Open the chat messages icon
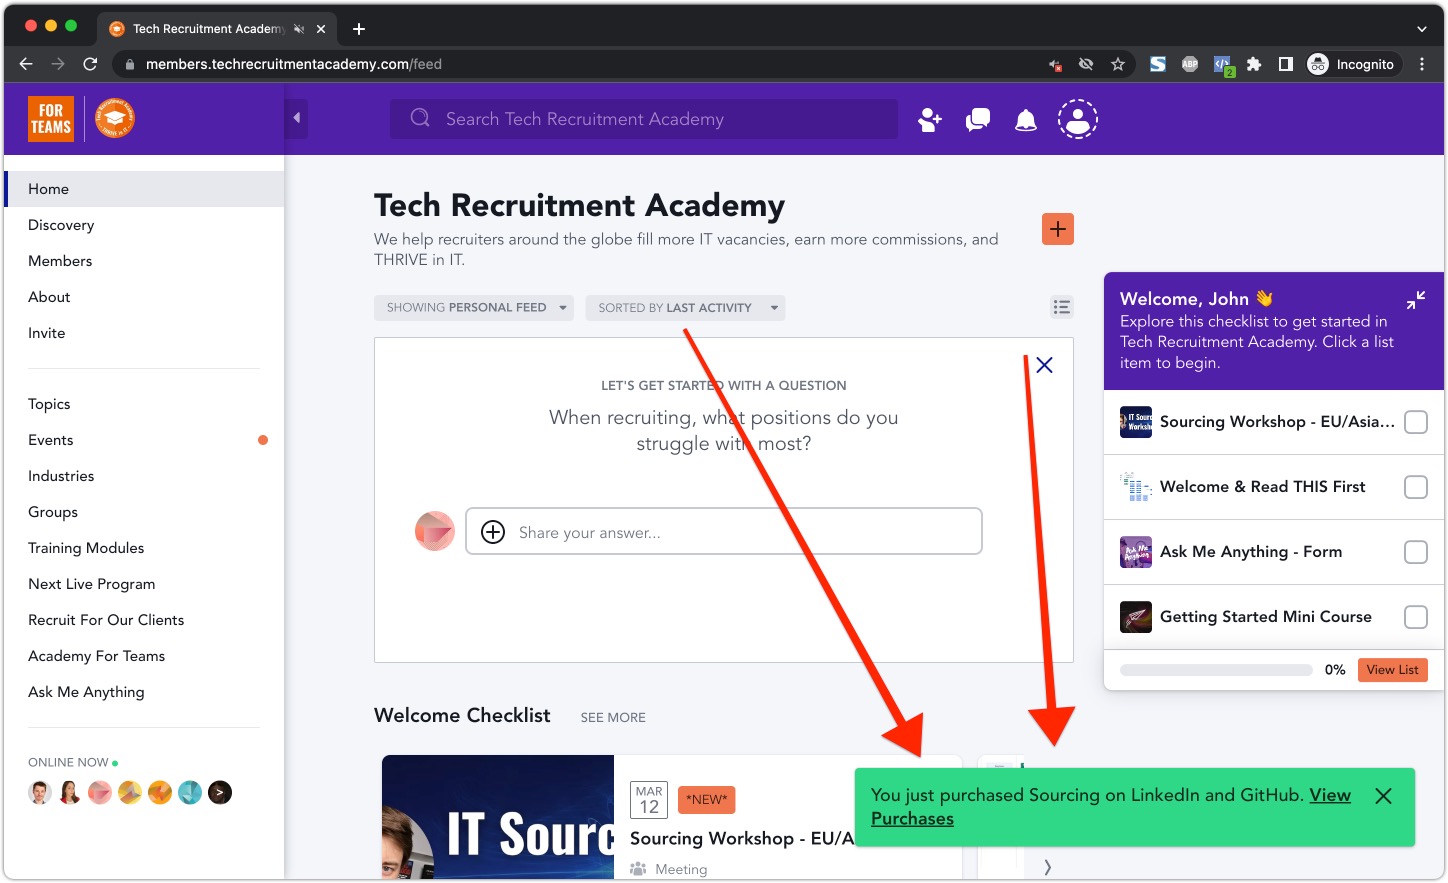Viewport: 1448px width, 883px height. (978, 120)
